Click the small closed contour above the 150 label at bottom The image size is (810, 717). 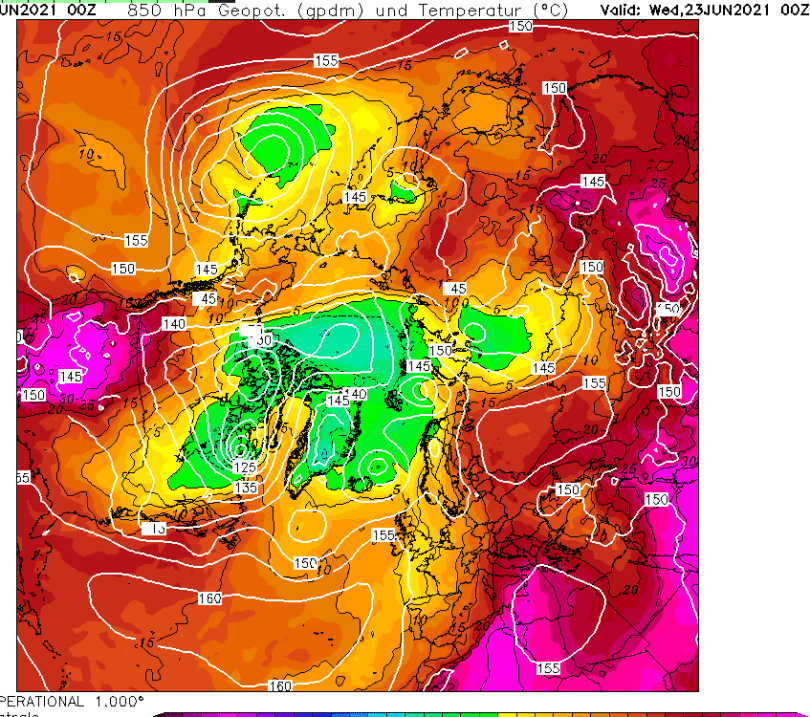(x=308, y=525)
